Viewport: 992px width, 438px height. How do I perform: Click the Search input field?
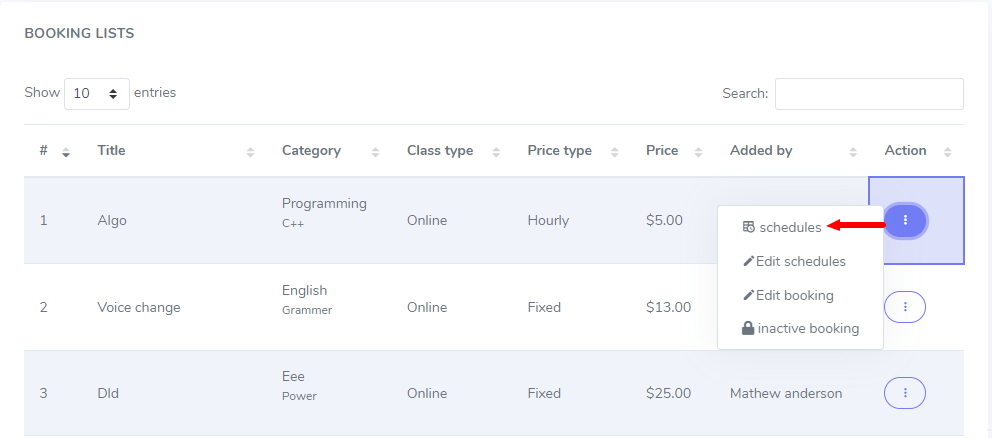click(x=868, y=94)
